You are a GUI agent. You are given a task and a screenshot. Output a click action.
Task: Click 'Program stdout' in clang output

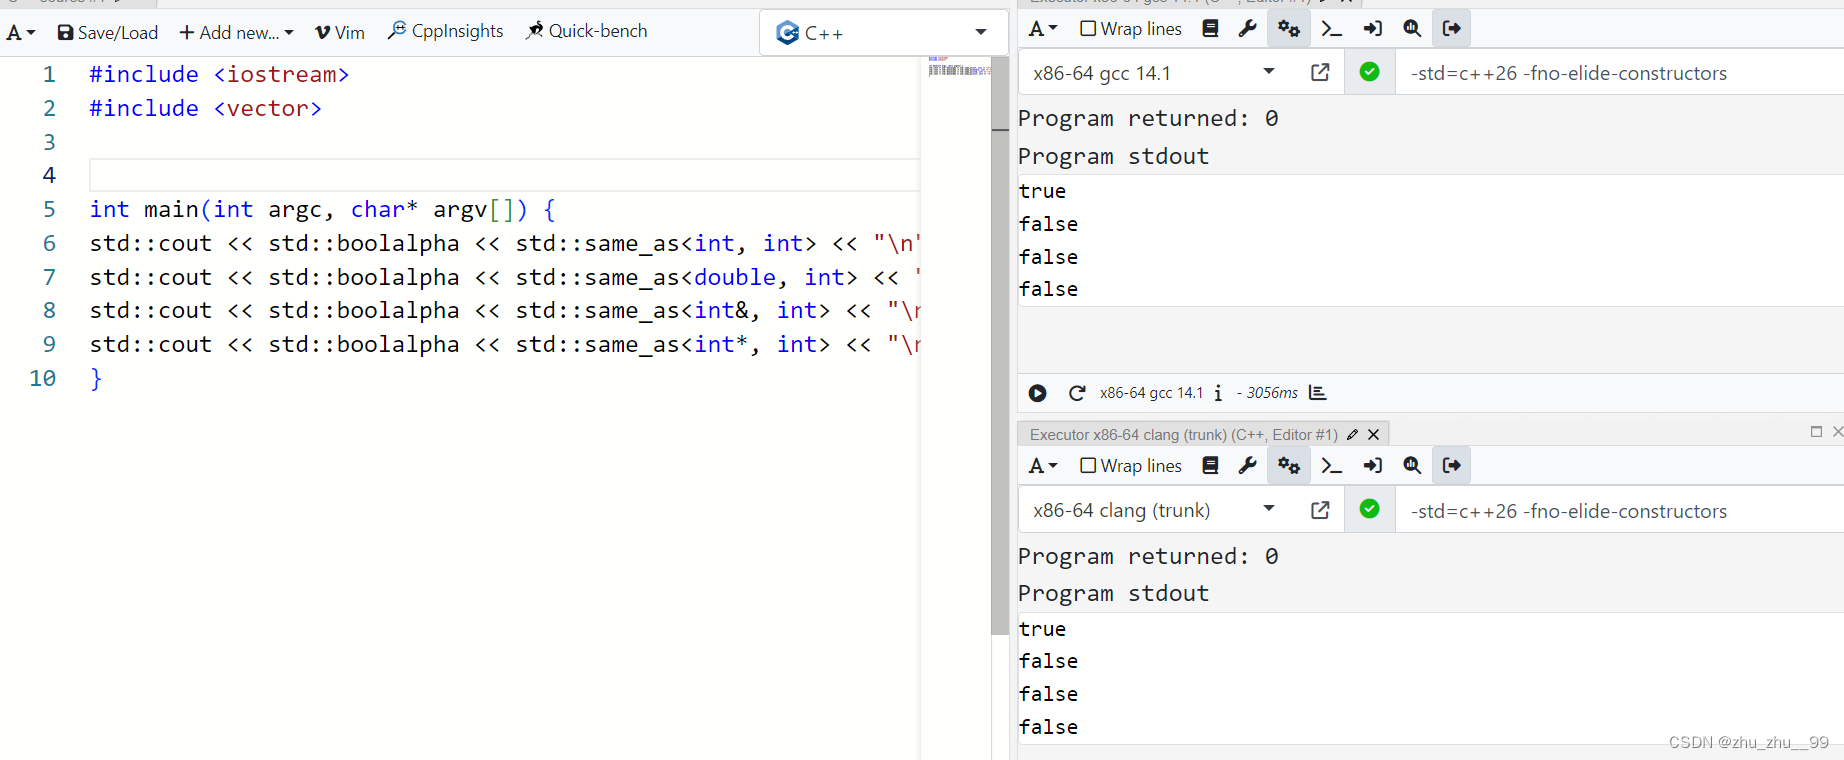pos(1113,593)
